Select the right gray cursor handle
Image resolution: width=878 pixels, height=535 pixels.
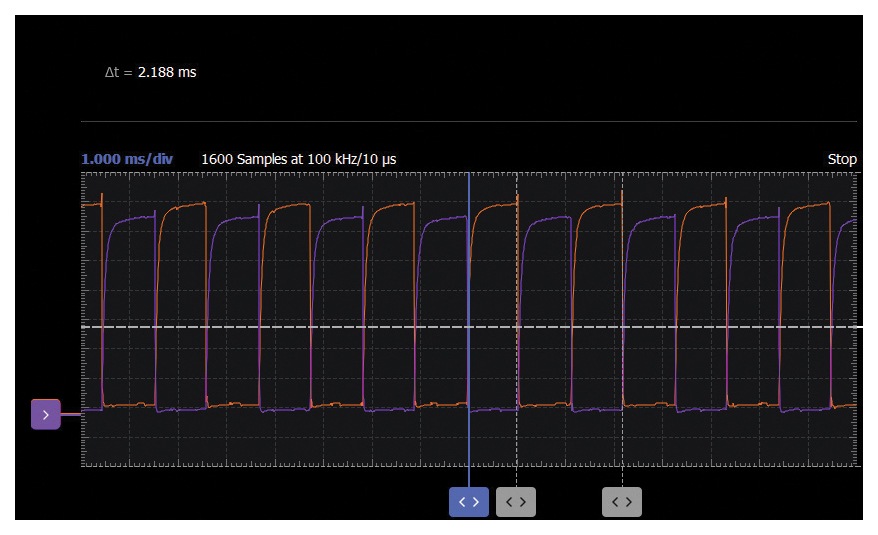(x=621, y=502)
